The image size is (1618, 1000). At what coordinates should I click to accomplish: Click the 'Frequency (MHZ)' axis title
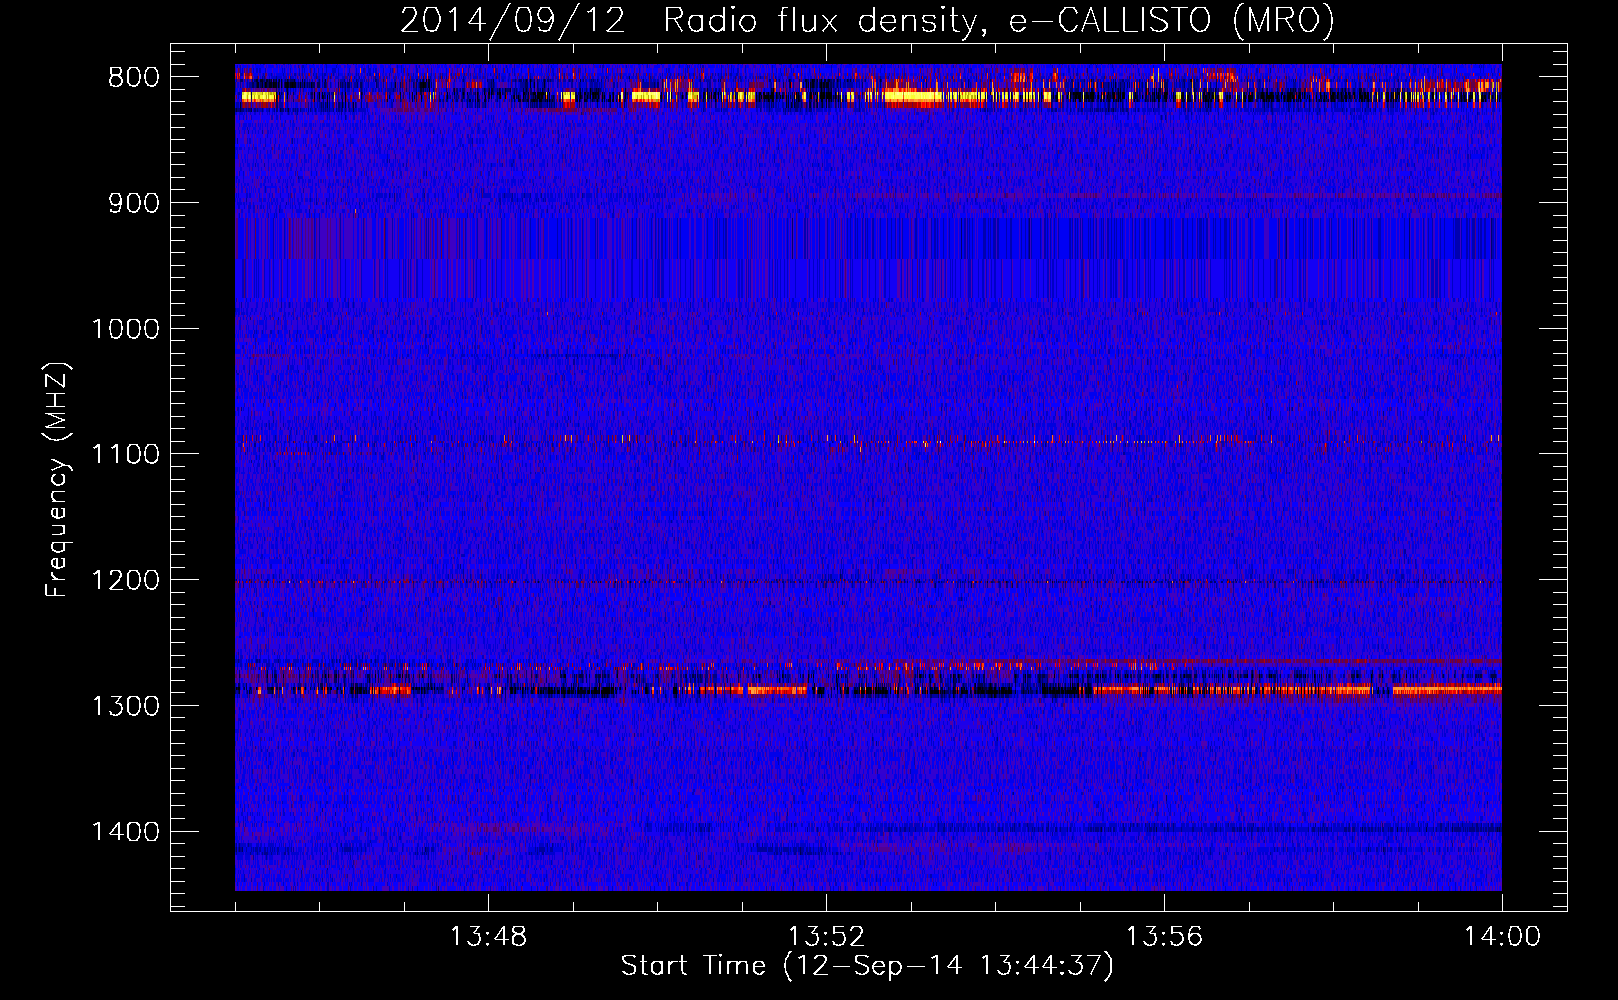pyautogui.click(x=57, y=480)
